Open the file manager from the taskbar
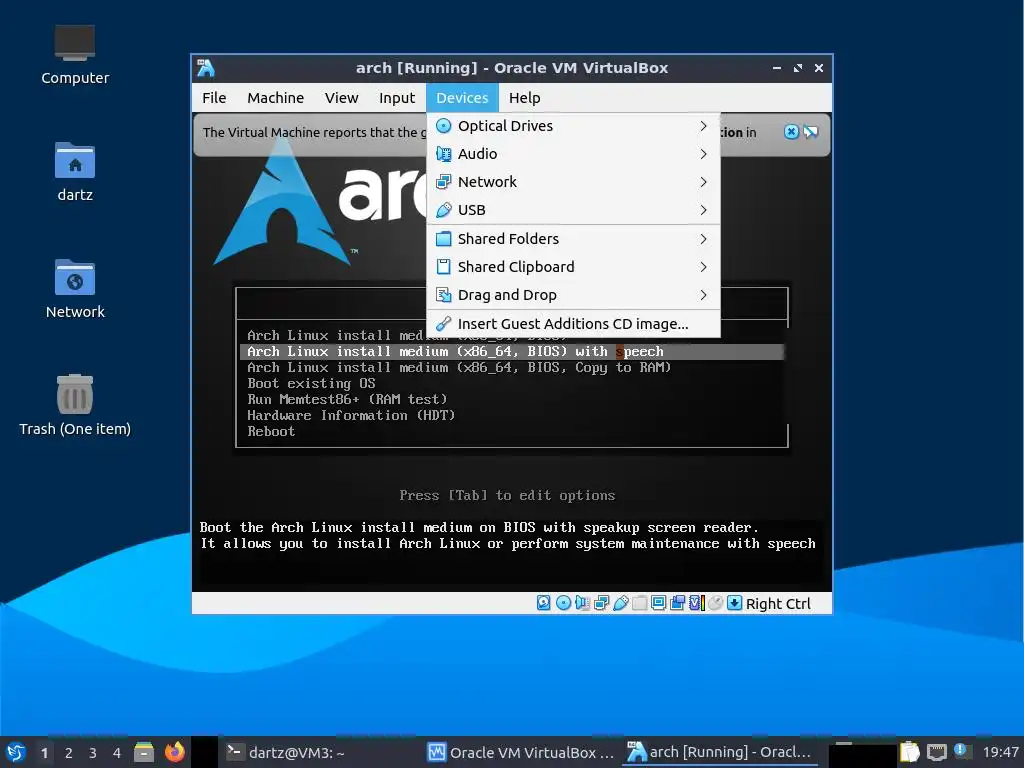 [144, 752]
